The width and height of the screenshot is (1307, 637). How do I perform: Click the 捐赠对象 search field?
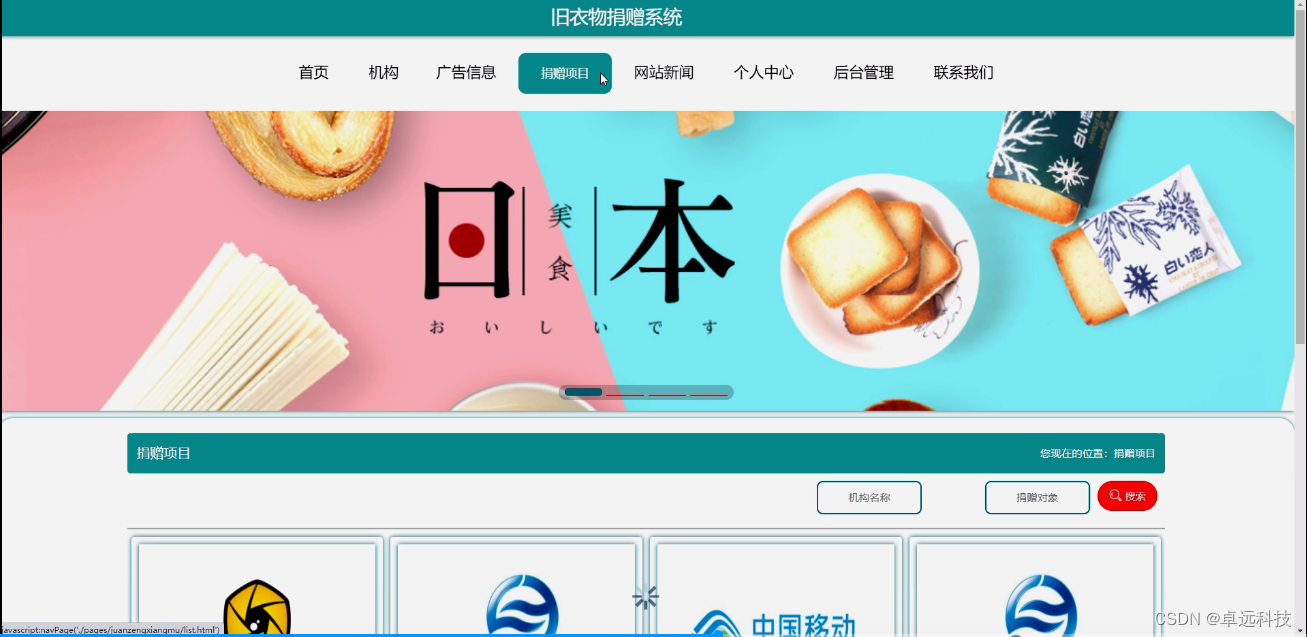click(x=1037, y=497)
